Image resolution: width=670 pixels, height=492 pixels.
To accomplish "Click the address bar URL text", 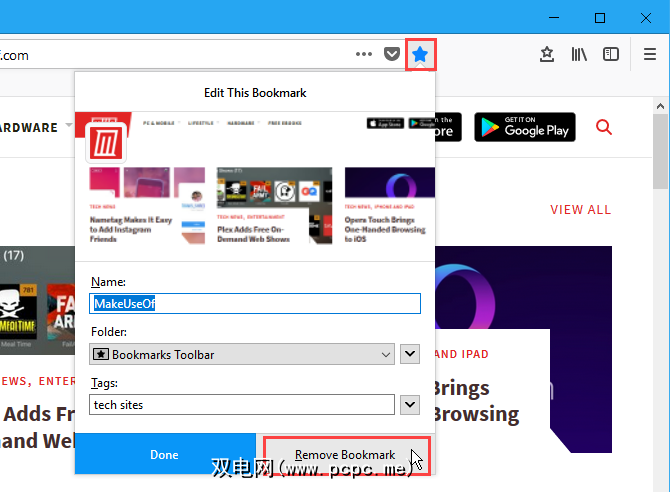I will point(14,55).
